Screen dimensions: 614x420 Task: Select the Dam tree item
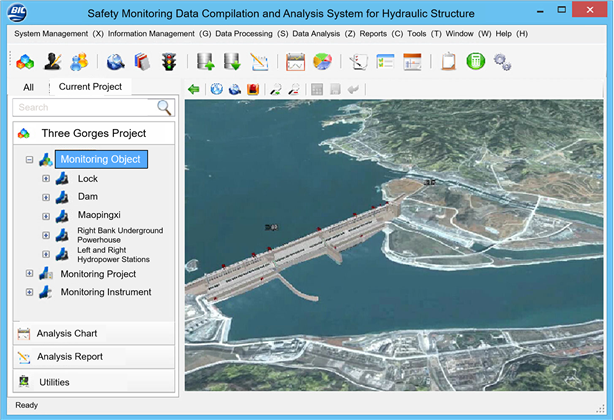click(88, 196)
